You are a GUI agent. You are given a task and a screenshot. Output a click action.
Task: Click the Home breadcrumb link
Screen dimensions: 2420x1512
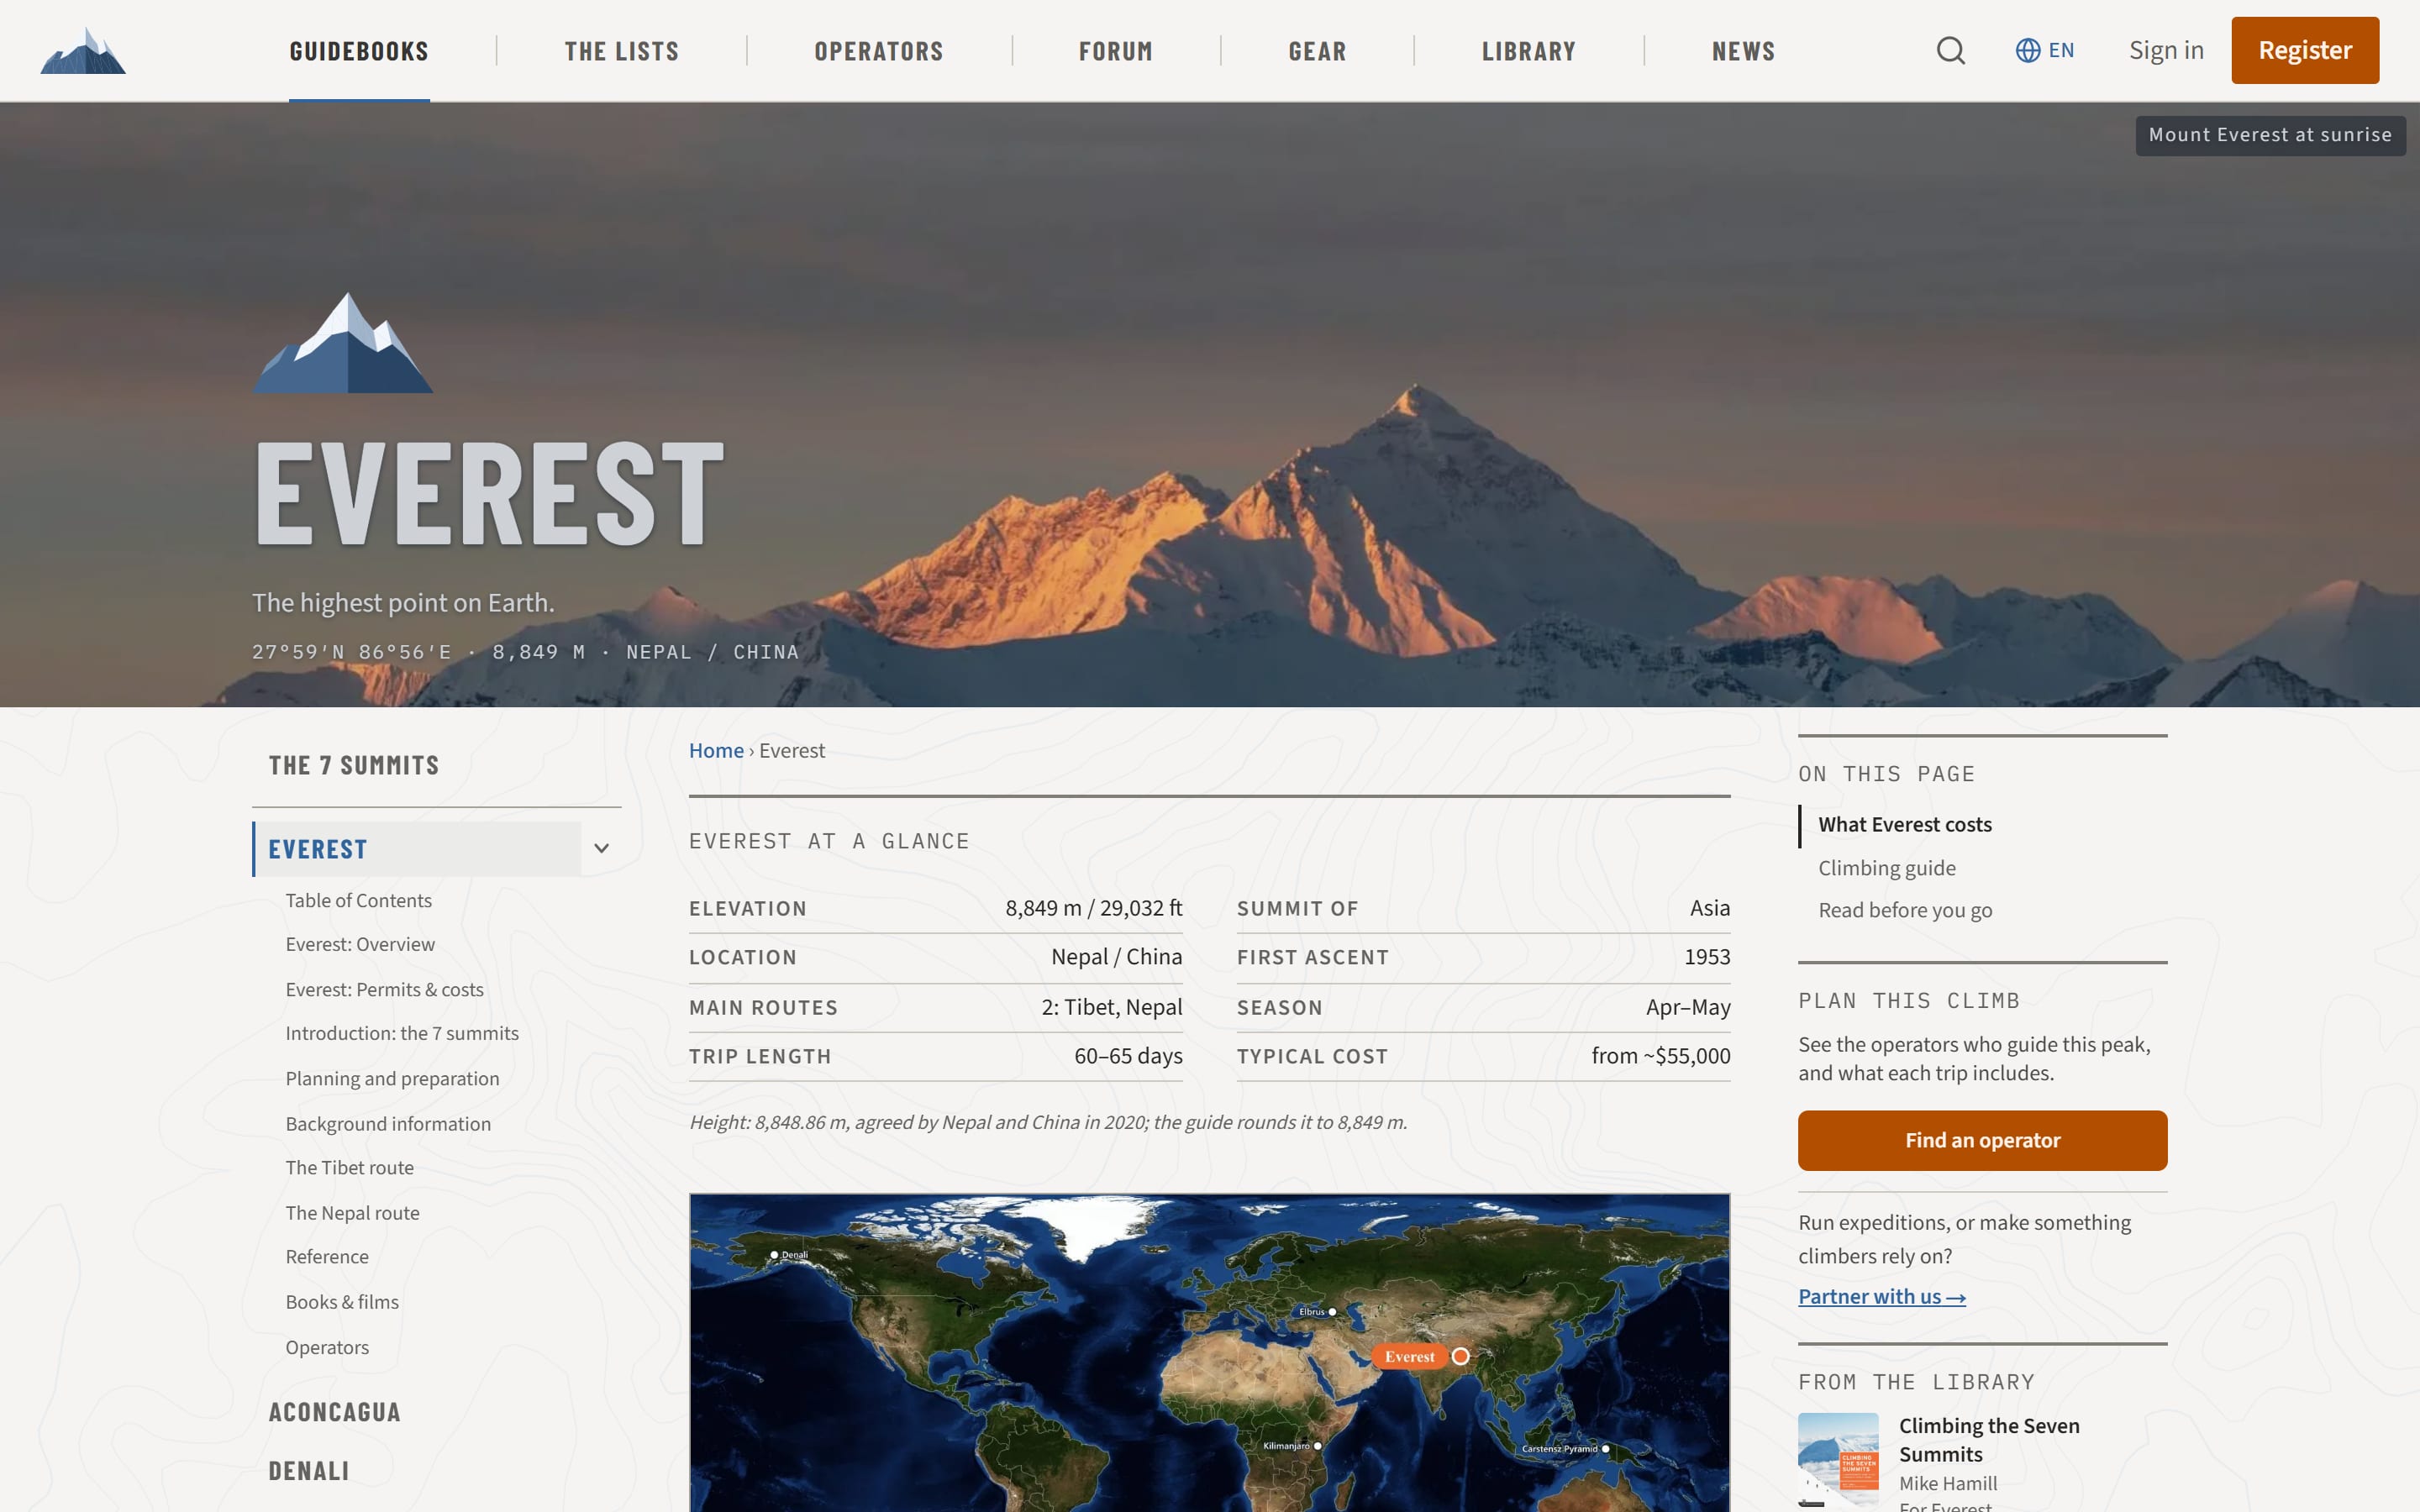pyautogui.click(x=716, y=750)
